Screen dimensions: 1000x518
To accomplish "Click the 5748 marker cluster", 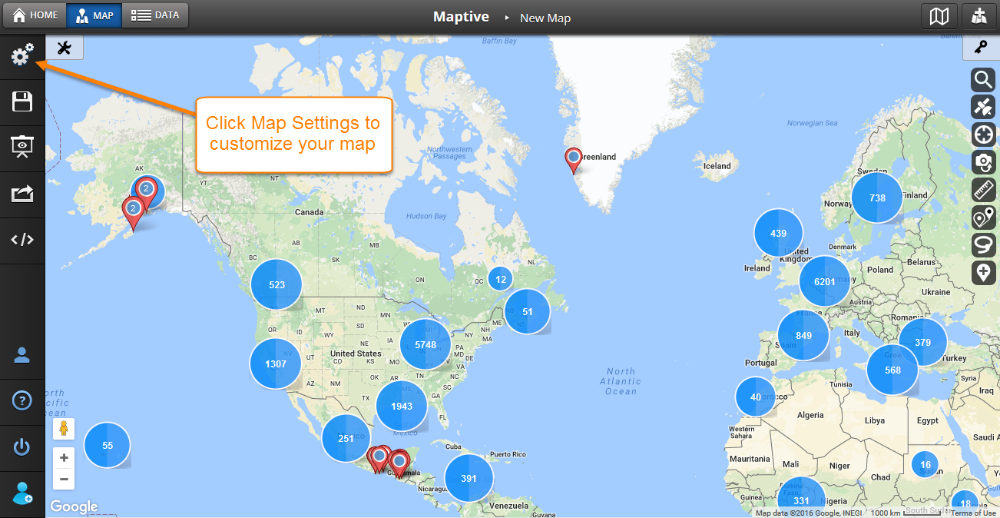I will pos(425,344).
